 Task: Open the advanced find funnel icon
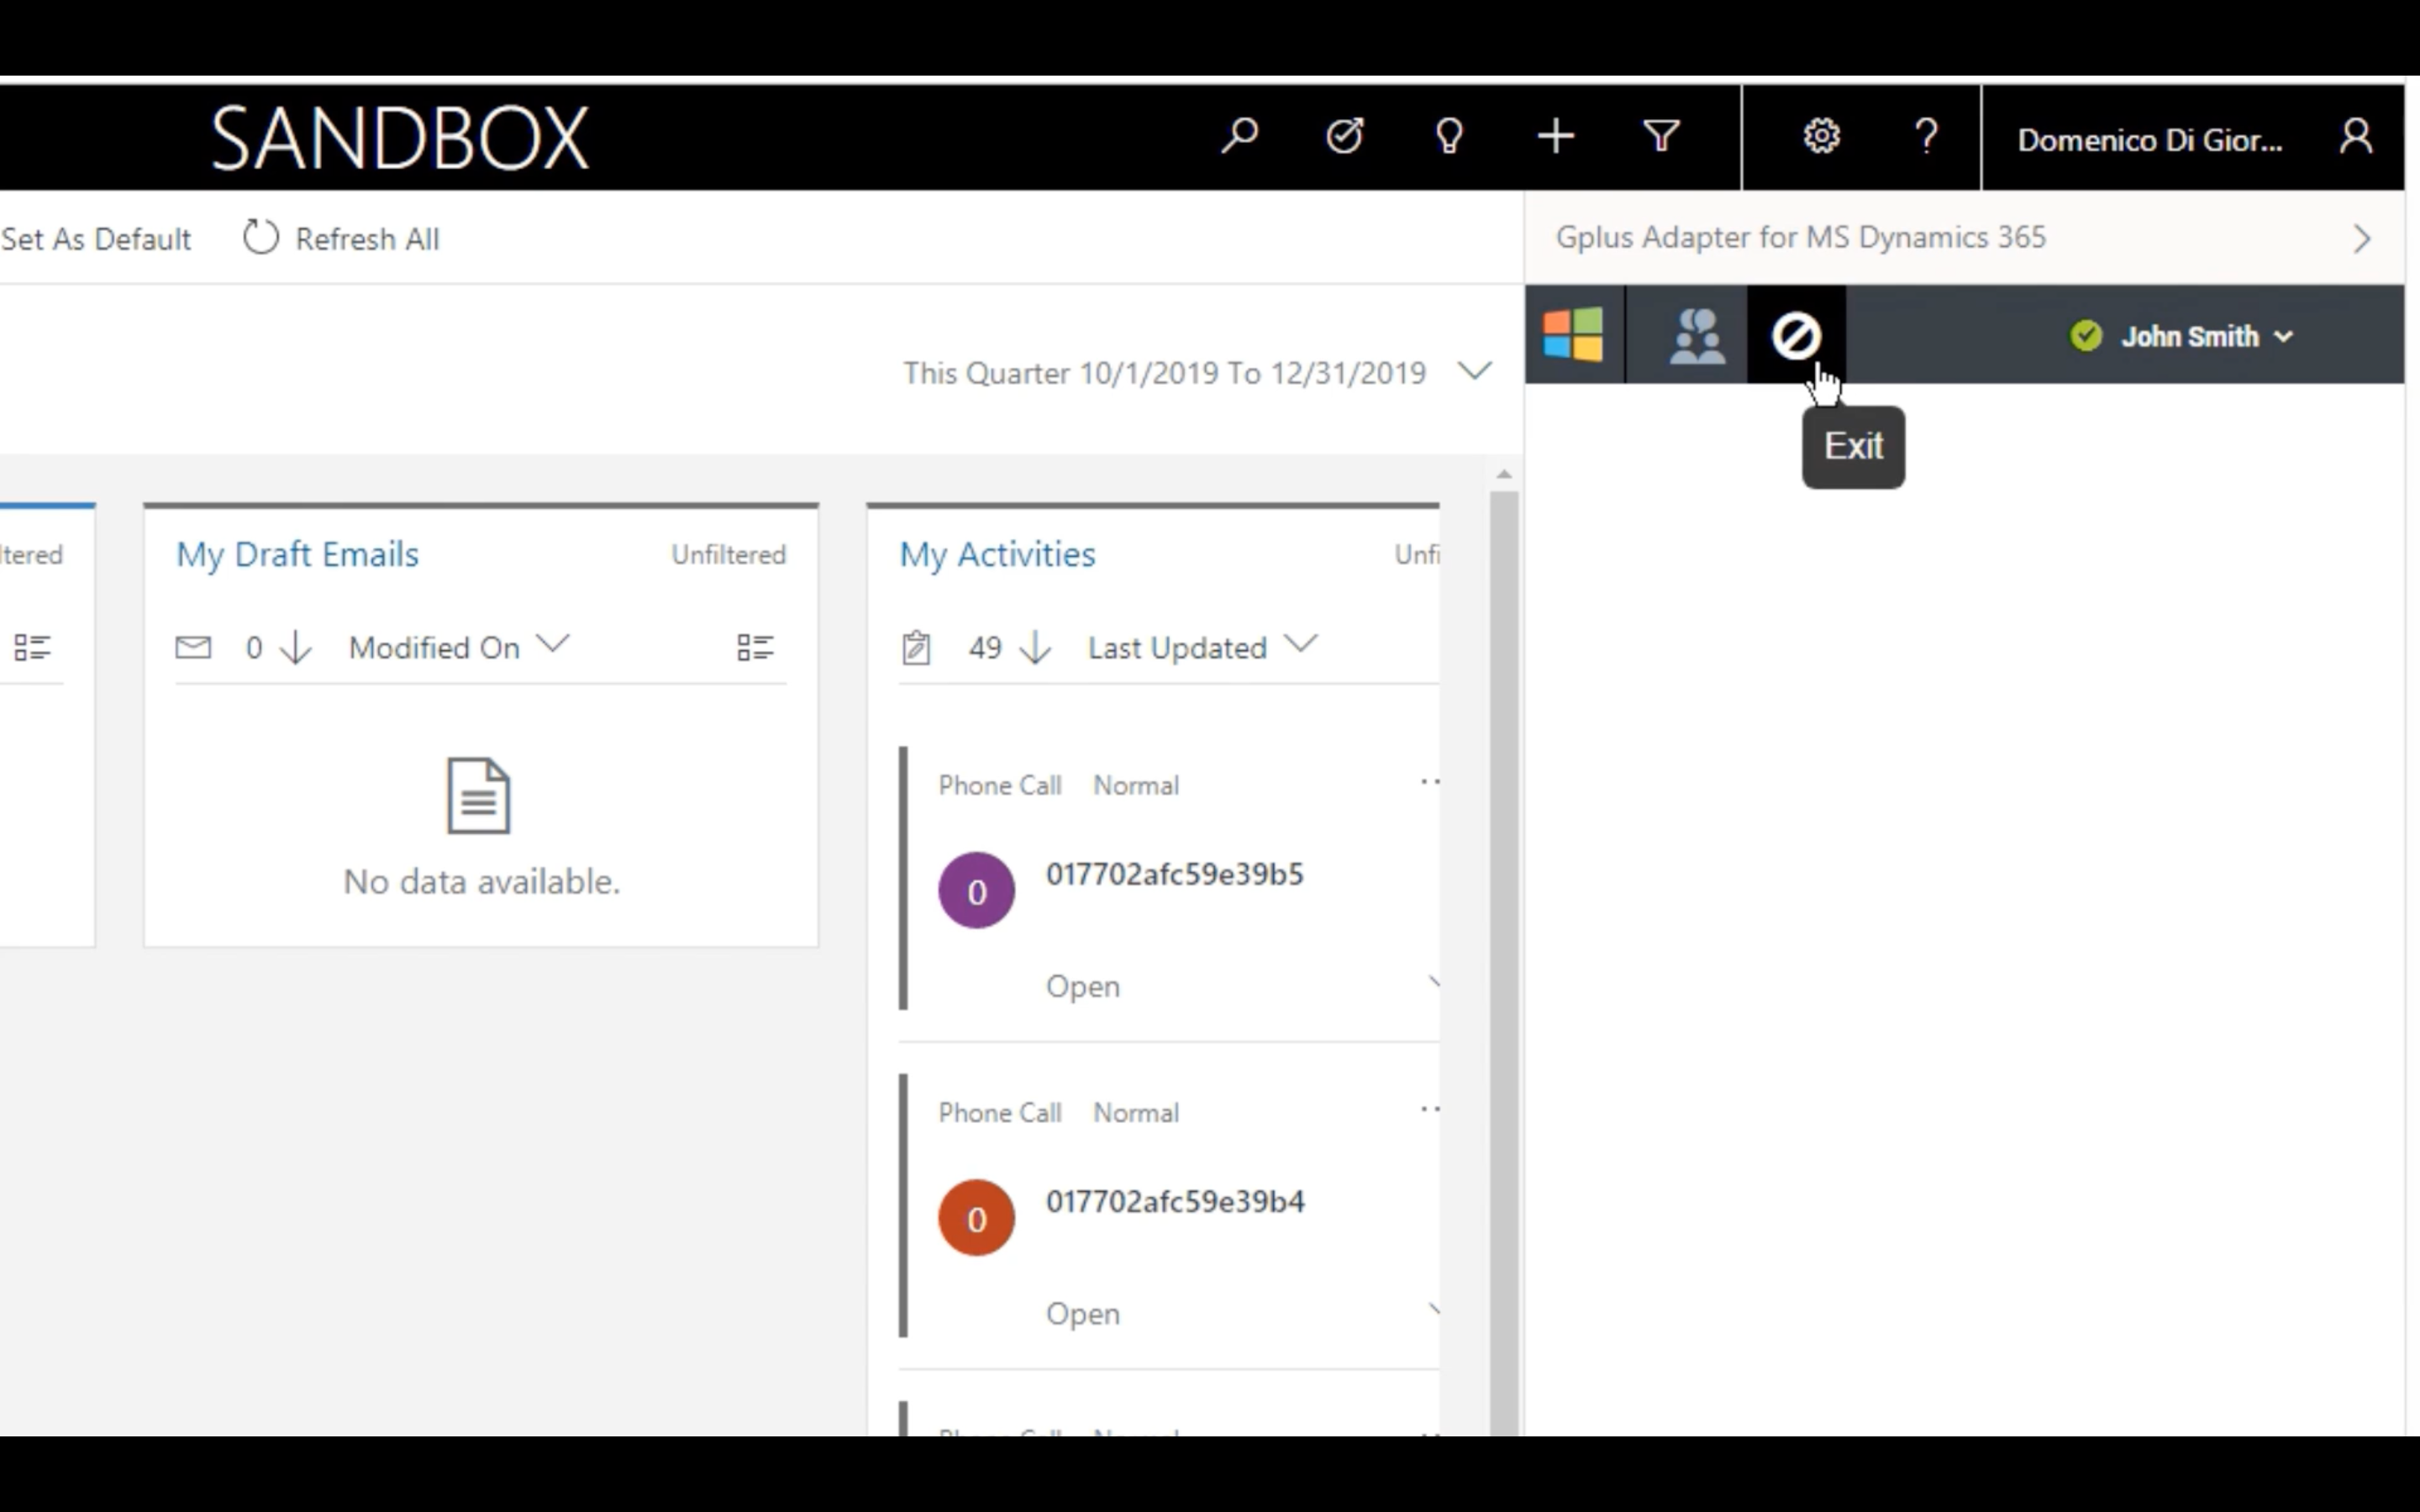pyautogui.click(x=1661, y=136)
